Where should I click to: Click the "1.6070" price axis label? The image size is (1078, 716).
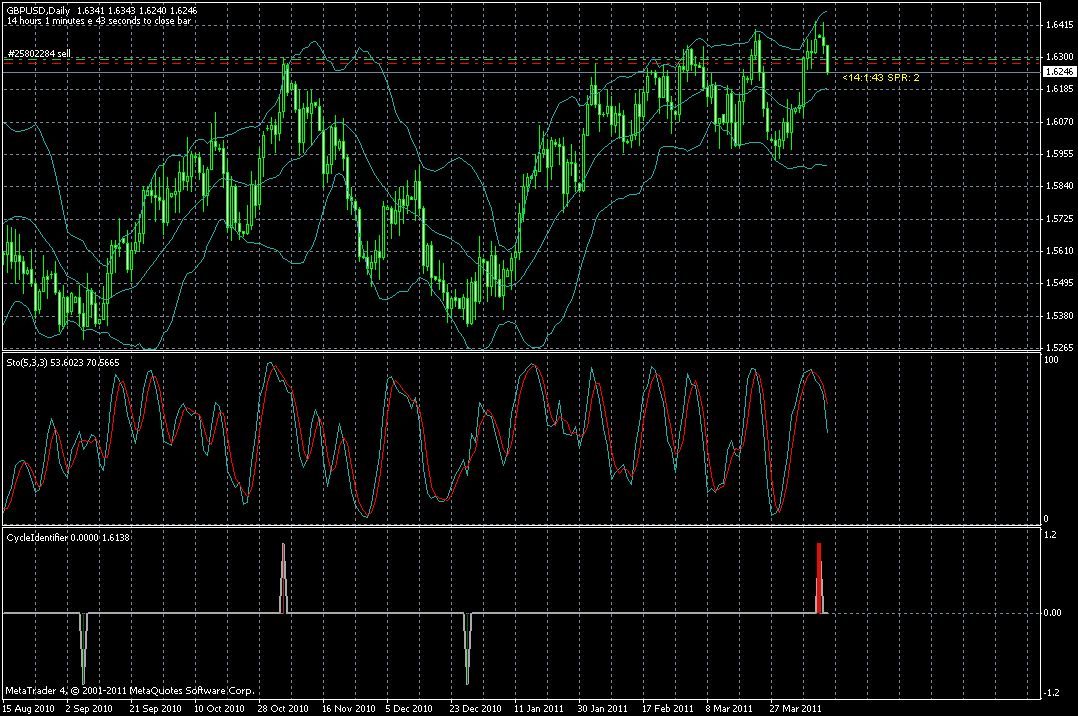coord(1059,122)
